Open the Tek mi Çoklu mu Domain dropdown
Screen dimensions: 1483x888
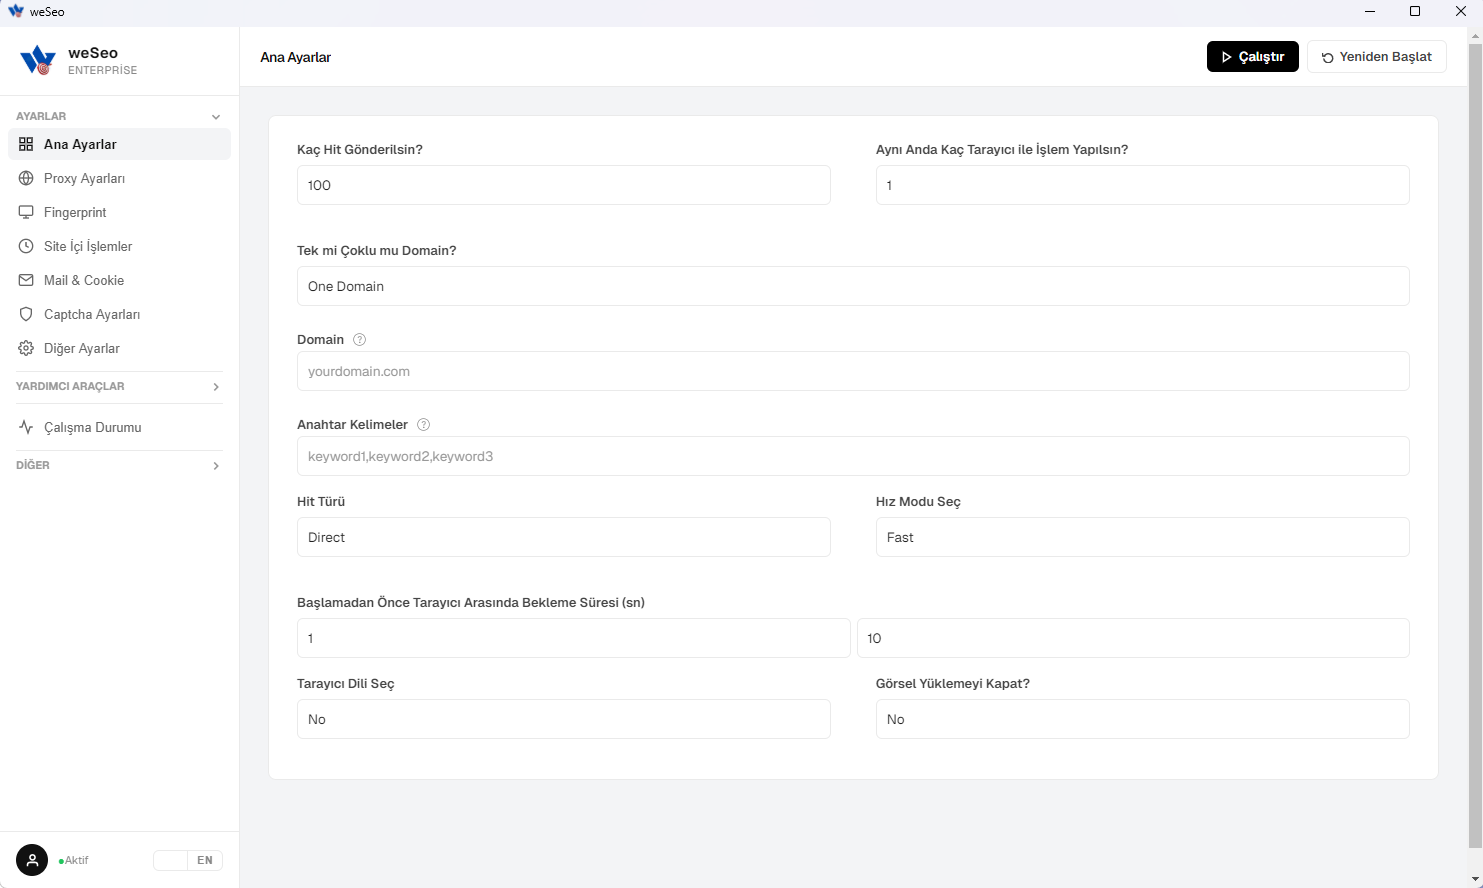pyautogui.click(x=853, y=286)
